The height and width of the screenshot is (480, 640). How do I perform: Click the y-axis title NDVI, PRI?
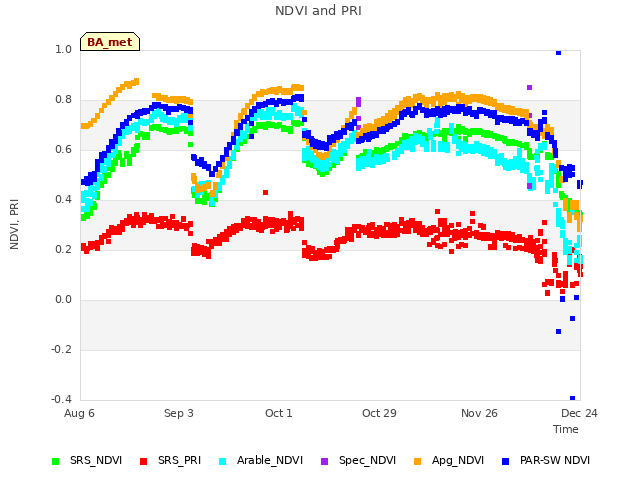pos(14,224)
